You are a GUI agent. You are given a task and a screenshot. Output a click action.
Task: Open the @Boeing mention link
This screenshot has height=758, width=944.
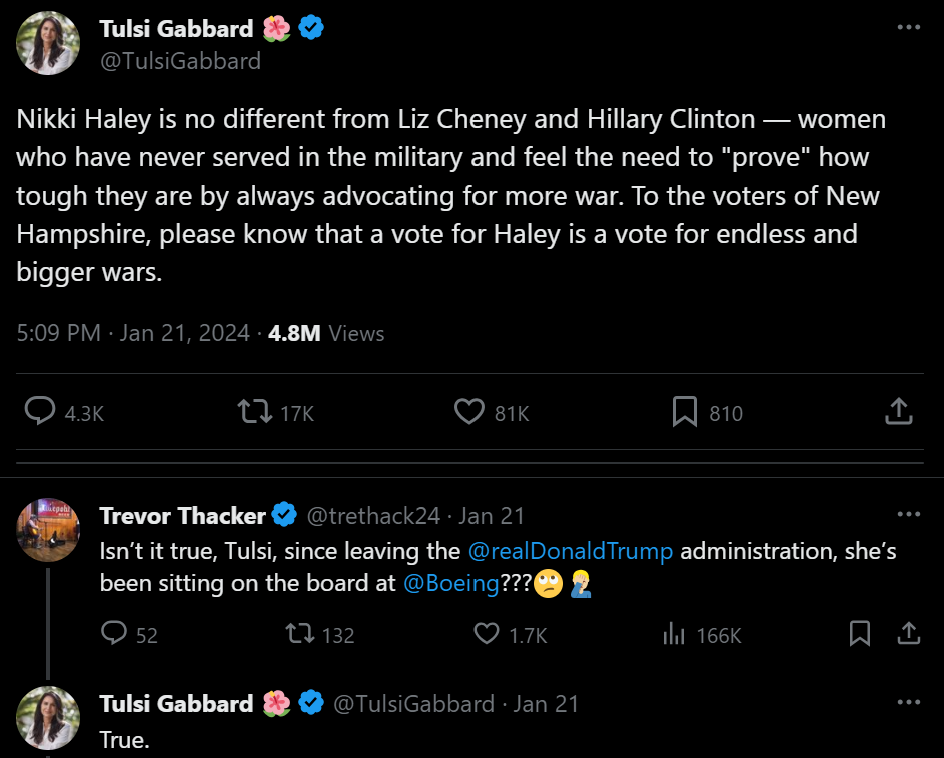click(451, 584)
